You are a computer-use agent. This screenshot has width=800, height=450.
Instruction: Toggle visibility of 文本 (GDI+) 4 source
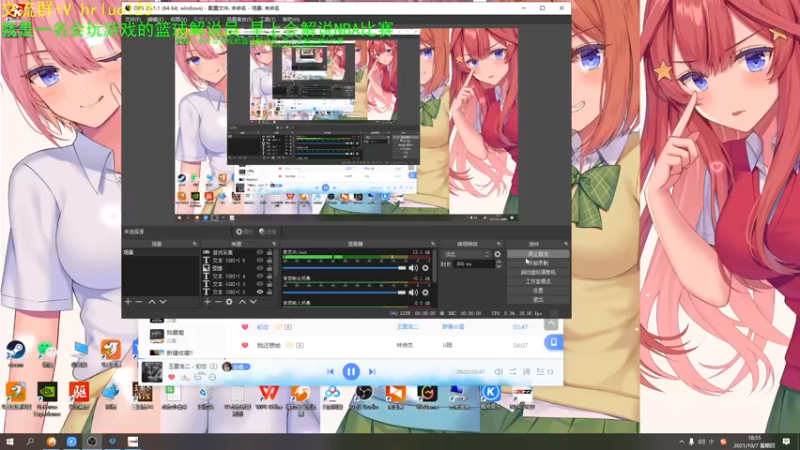(x=260, y=276)
